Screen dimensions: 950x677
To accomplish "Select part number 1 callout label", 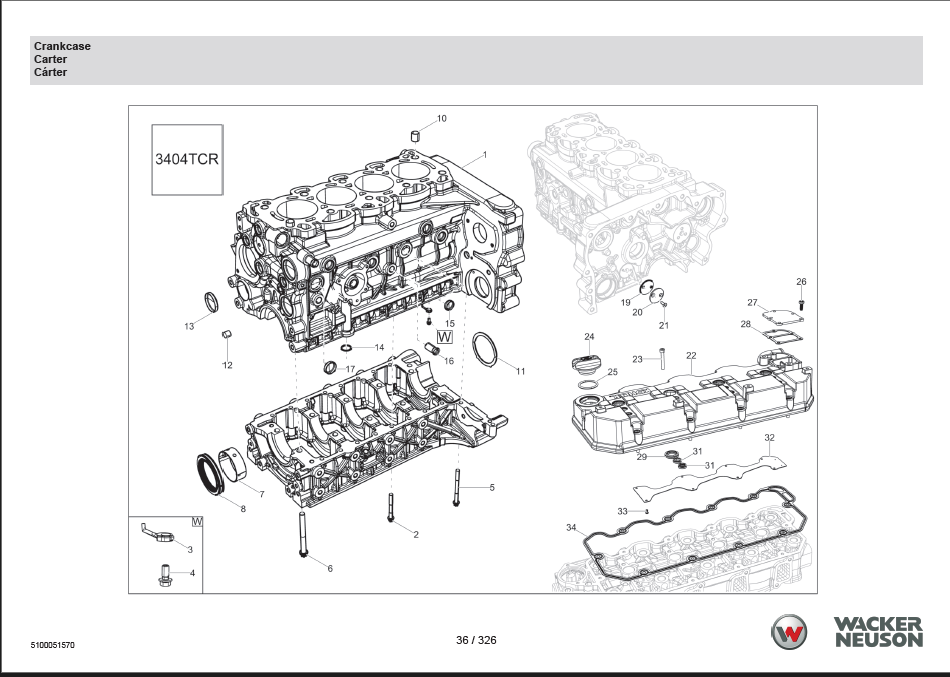I will (485, 155).
